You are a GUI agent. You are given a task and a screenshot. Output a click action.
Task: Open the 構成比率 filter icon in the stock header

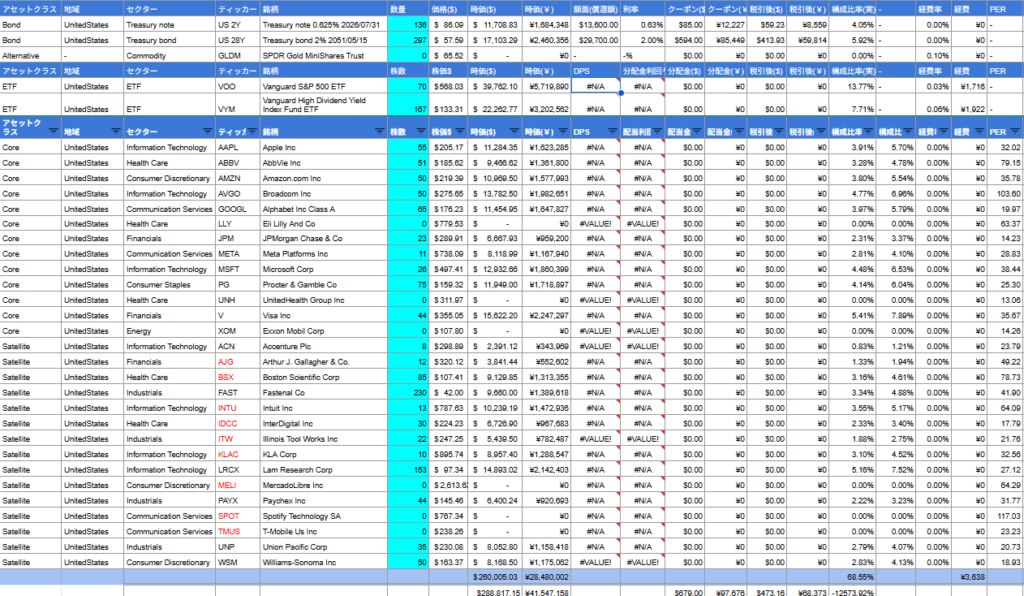(867, 131)
